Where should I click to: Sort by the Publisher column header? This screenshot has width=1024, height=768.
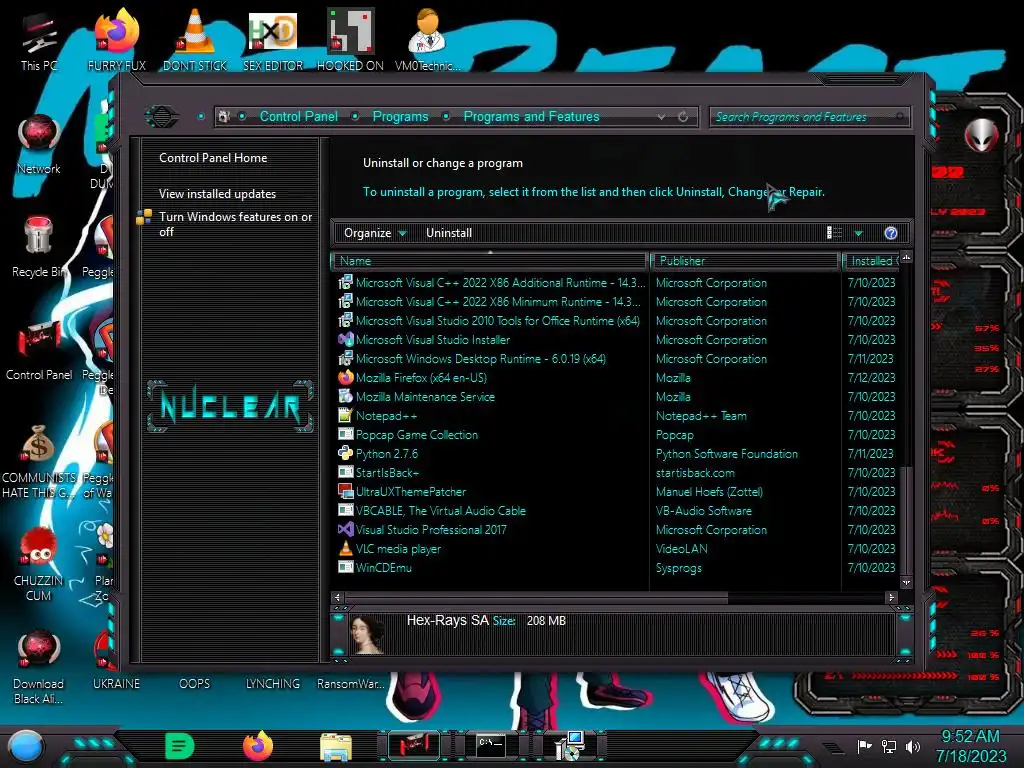745,261
